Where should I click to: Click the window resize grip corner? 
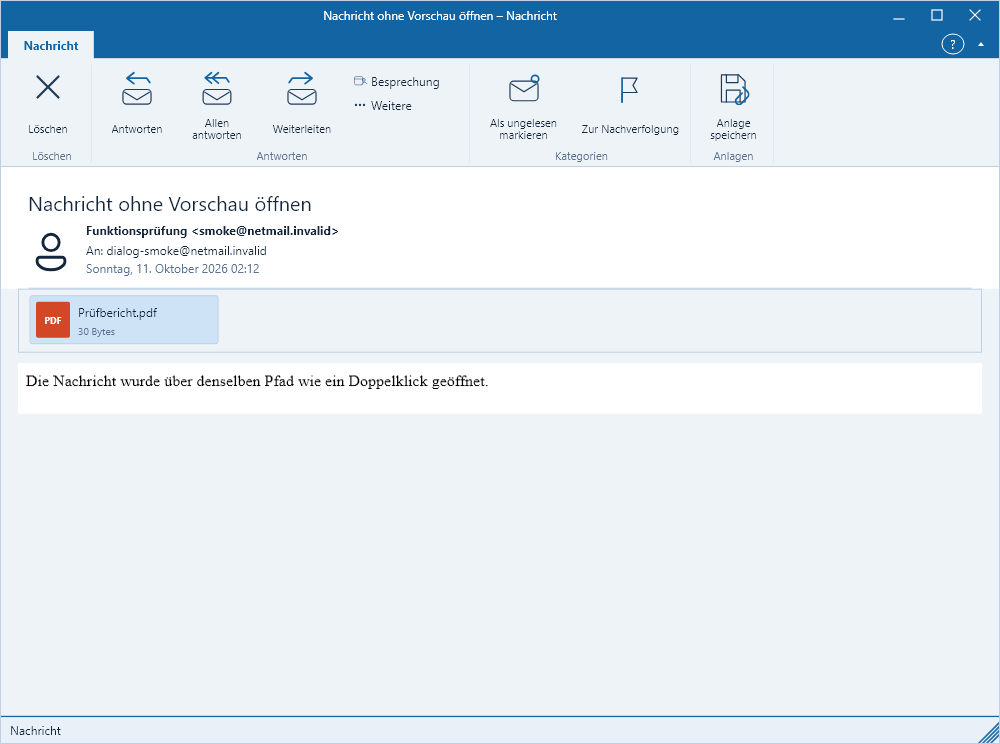(x=988, y=733)
